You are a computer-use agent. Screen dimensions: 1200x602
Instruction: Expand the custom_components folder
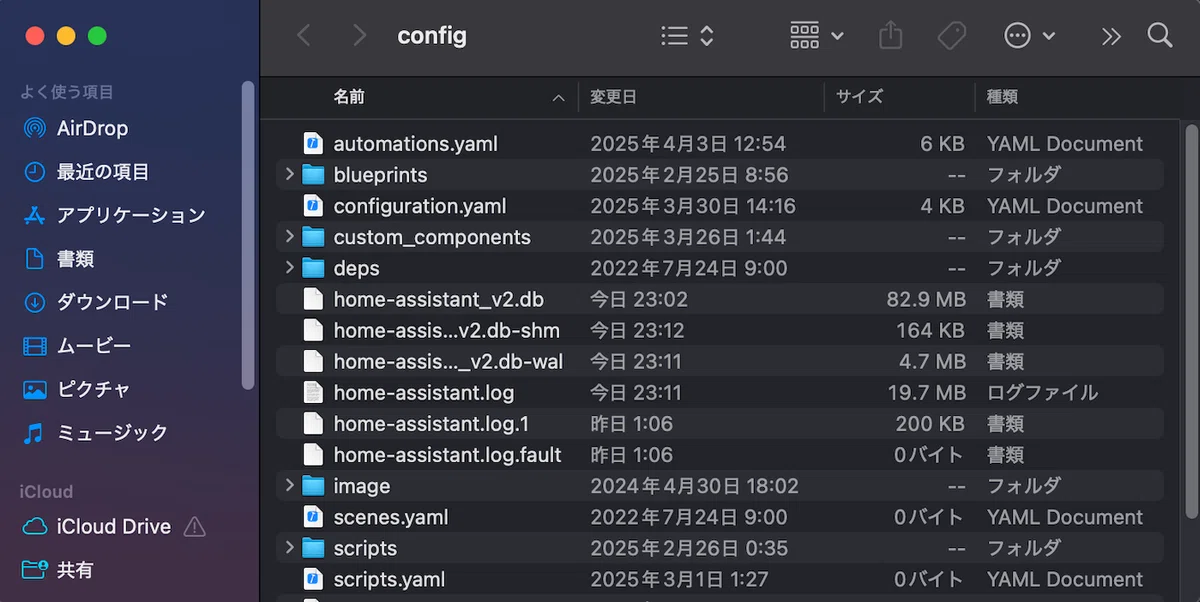(x=289, y=237)
